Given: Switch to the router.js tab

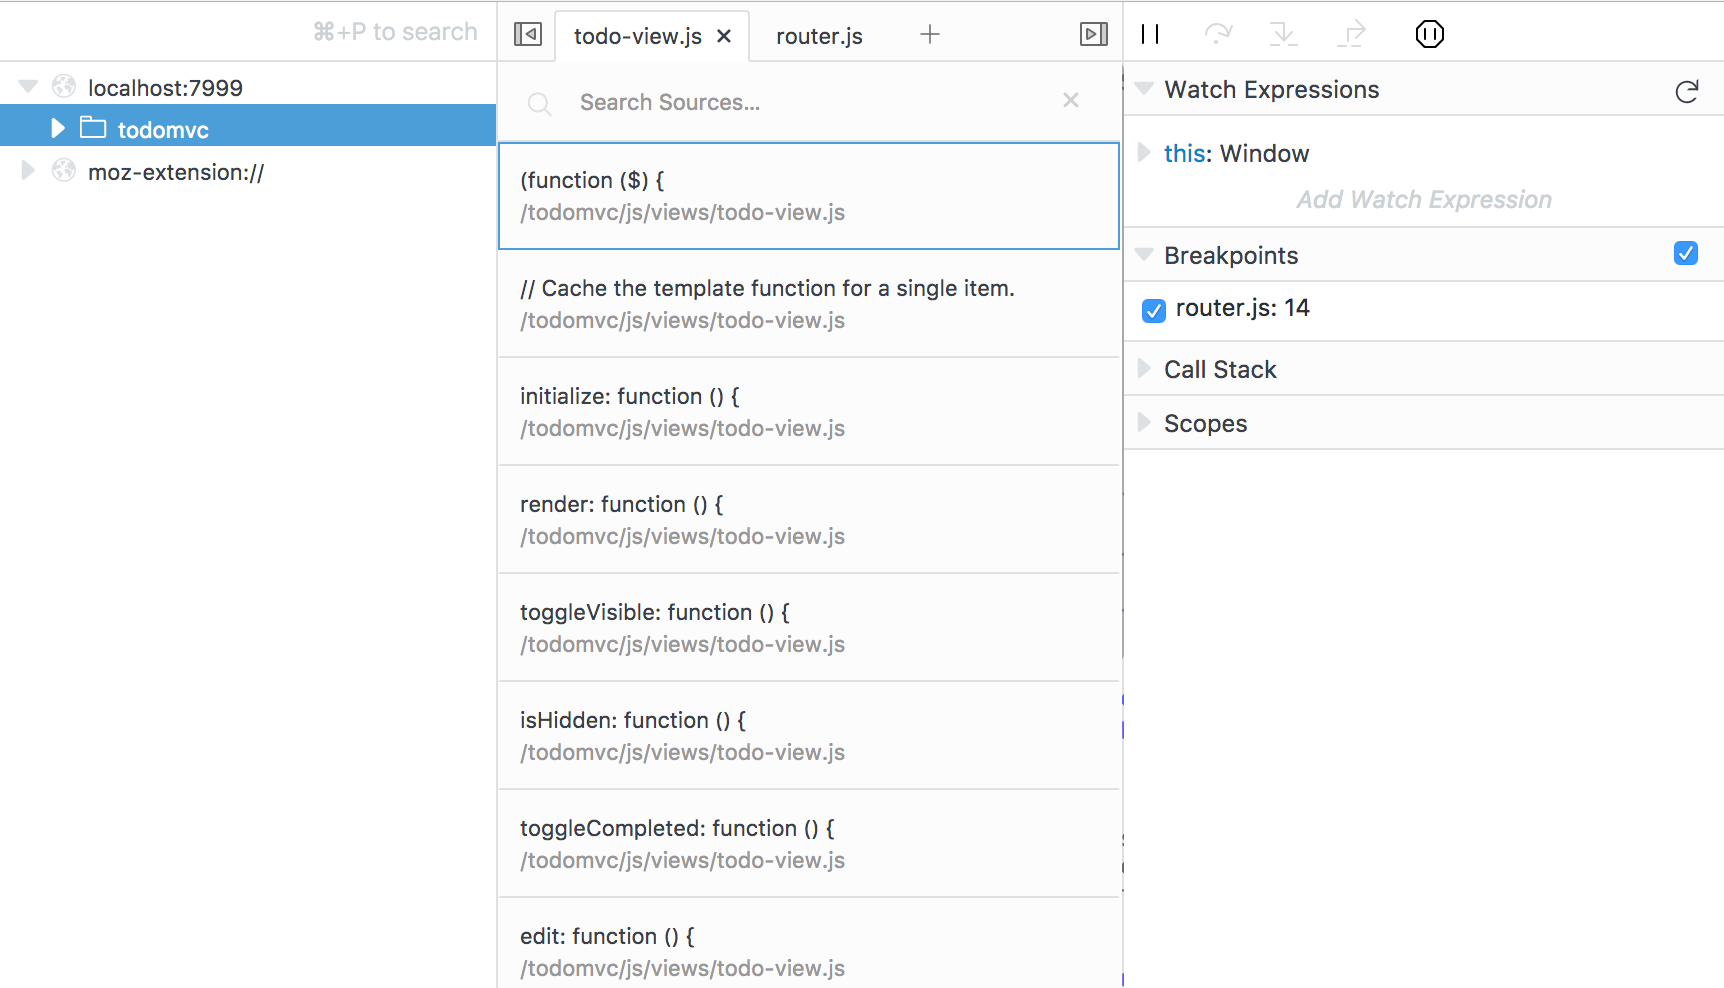Looking at the screenshot, I should [818, 36].
